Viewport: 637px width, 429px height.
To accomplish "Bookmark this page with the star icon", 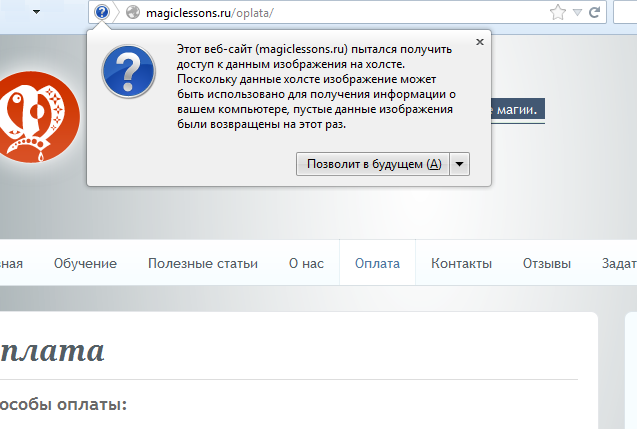I will 558,13.
